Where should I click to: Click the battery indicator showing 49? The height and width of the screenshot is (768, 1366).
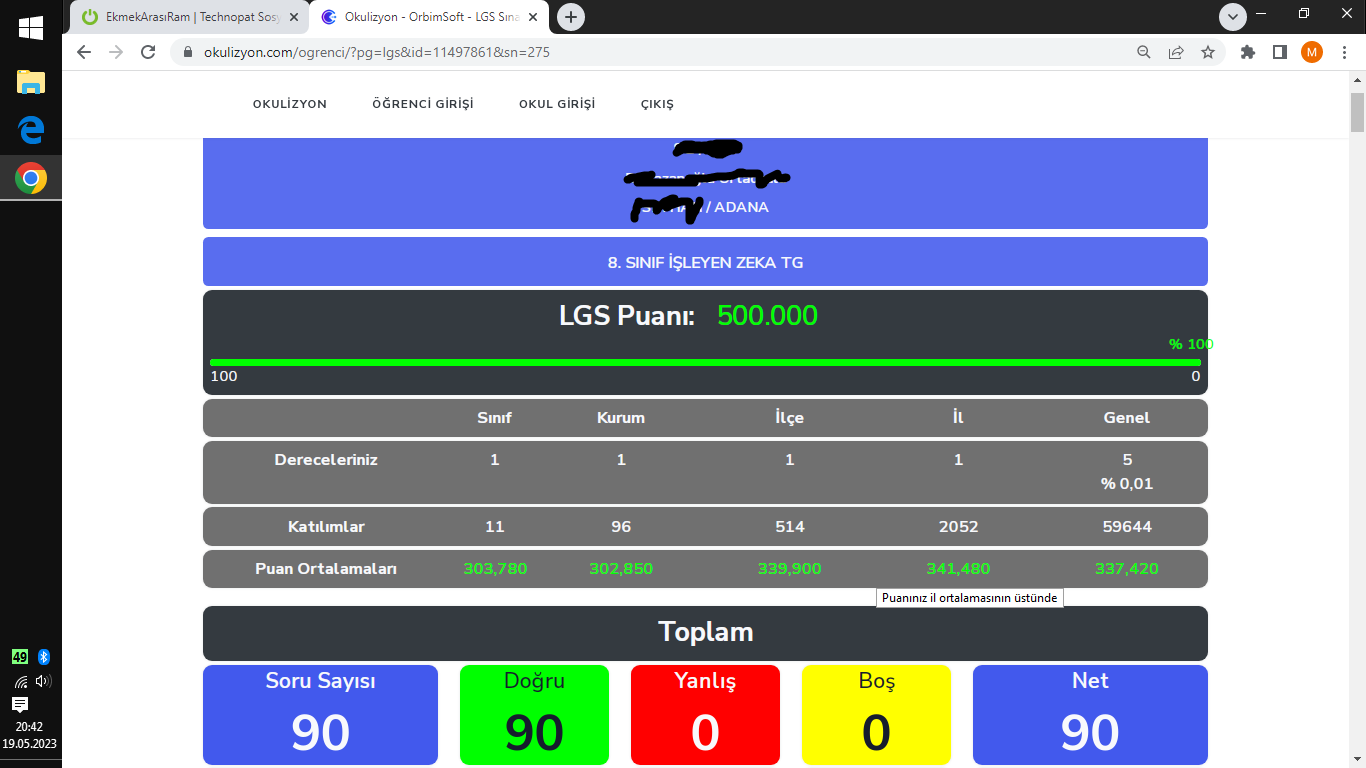20,657
